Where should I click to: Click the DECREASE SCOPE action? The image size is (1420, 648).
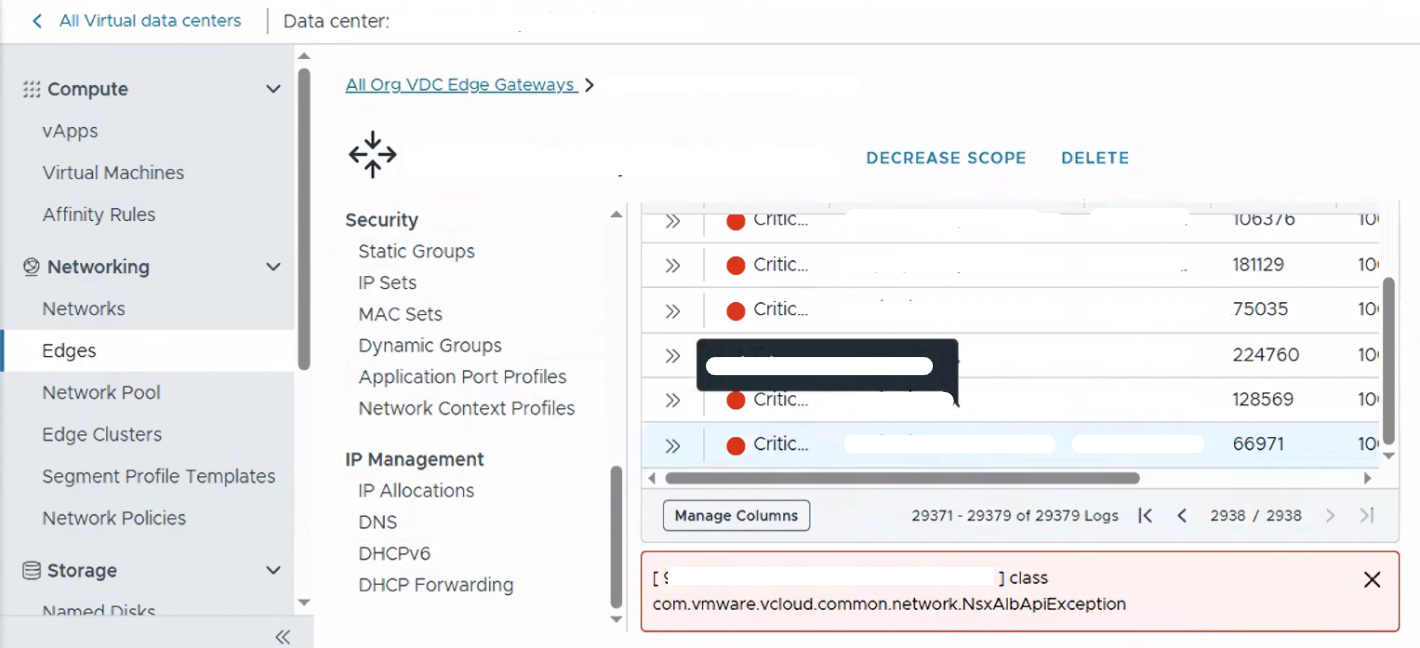tap(946, 158)
